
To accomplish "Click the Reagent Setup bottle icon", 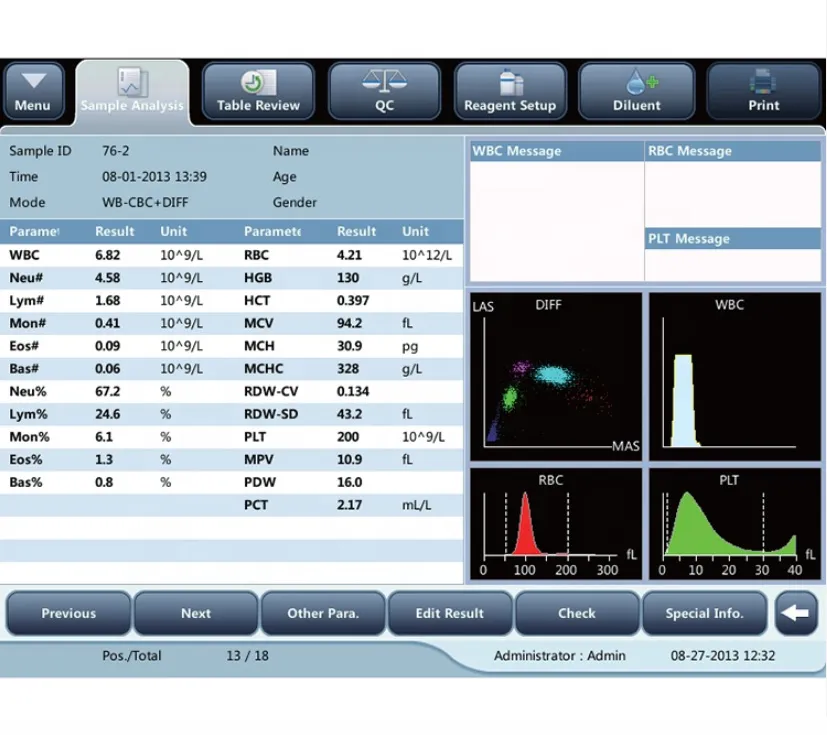I will tap(510, 80).
